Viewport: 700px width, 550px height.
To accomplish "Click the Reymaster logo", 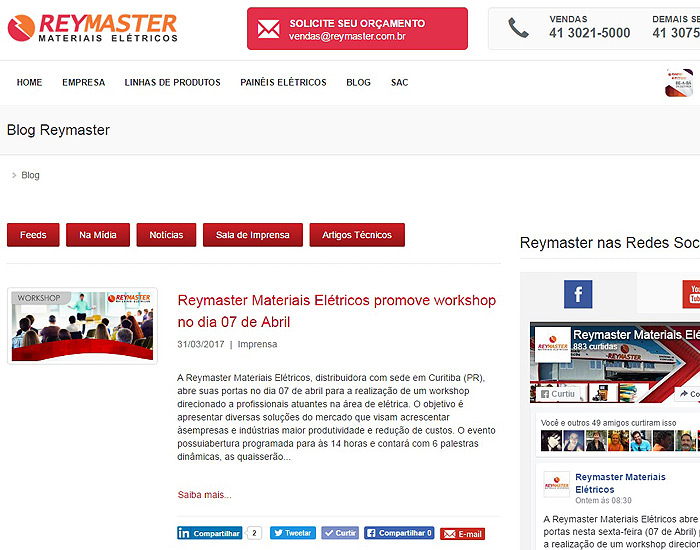I will [x=92, y=28].
